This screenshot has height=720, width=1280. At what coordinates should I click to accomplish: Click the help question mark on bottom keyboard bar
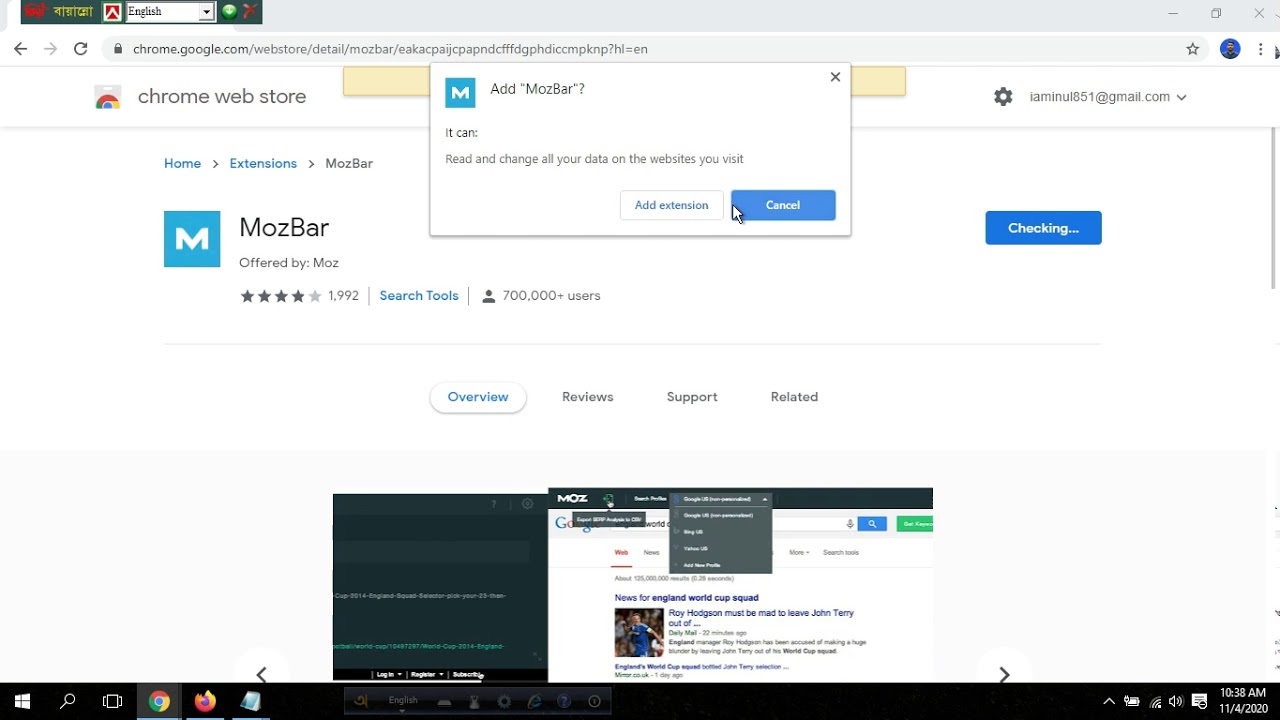point(564,702)
